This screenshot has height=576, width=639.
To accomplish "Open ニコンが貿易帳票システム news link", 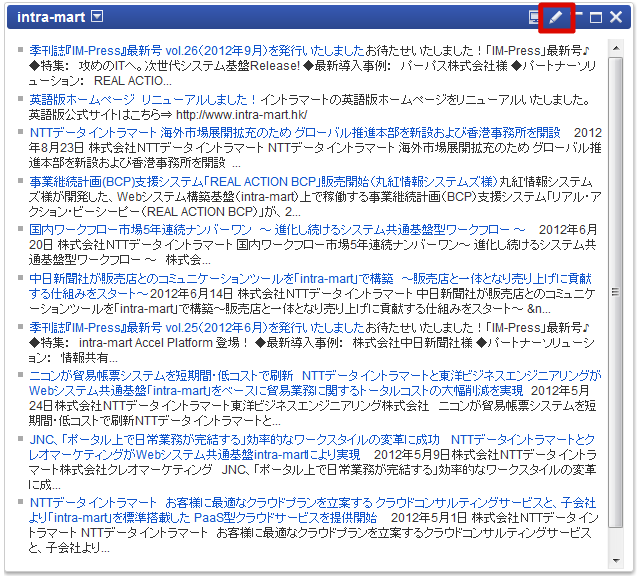I will click(315, 383).
